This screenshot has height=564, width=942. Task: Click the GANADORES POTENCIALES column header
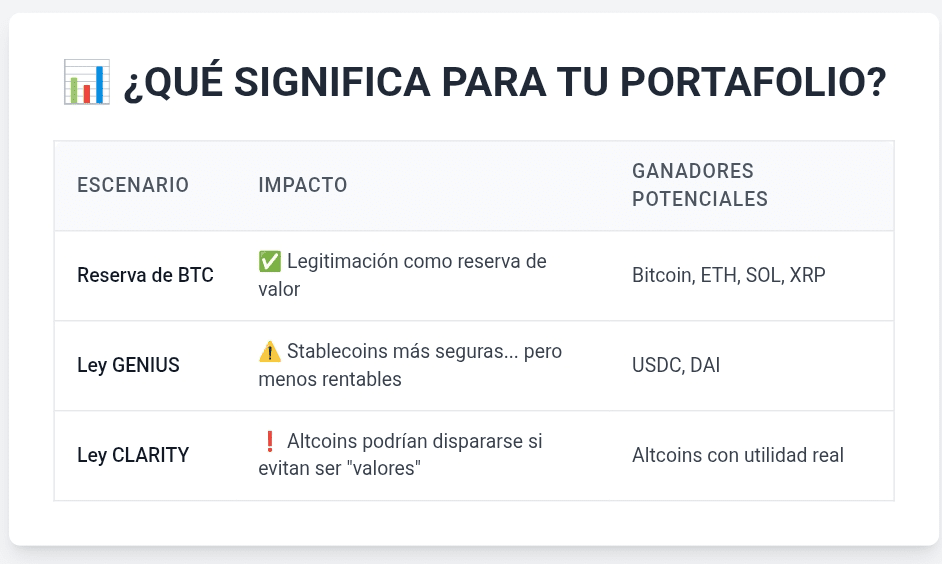click(700, 185)
